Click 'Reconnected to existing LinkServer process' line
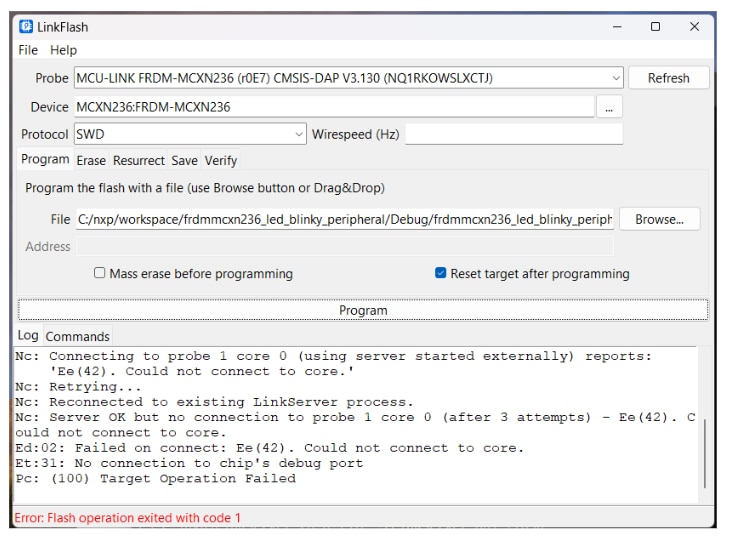Image resolution: width=729 pixels, height=541 pixels. coord(214,402)
